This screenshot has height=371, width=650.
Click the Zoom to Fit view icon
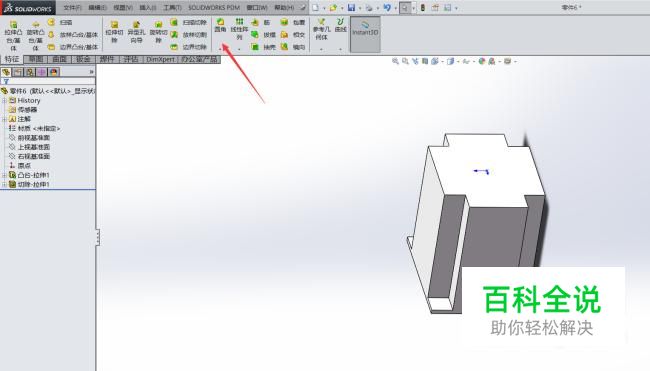coord(395,61)
